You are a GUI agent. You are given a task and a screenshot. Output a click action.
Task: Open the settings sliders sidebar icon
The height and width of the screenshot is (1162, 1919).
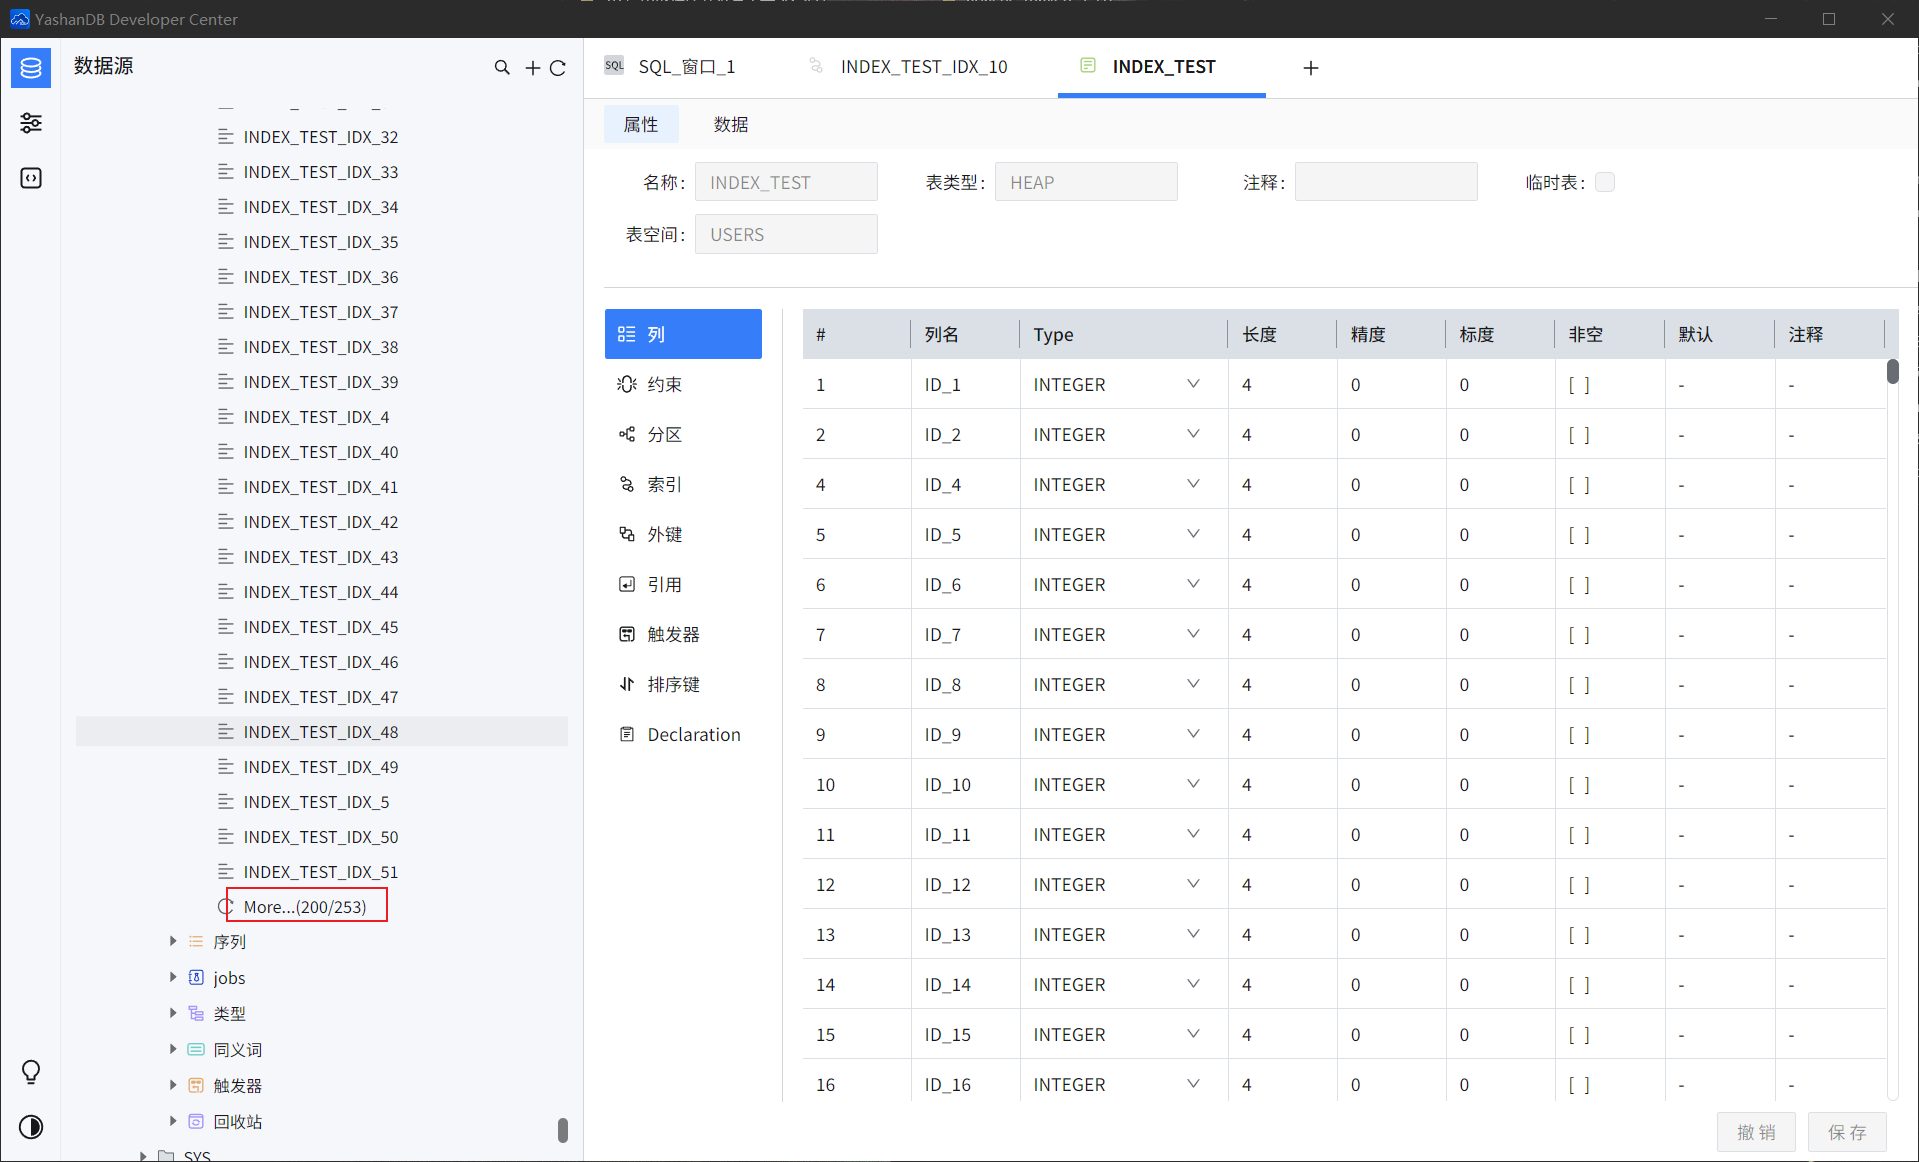coord(31,123)
